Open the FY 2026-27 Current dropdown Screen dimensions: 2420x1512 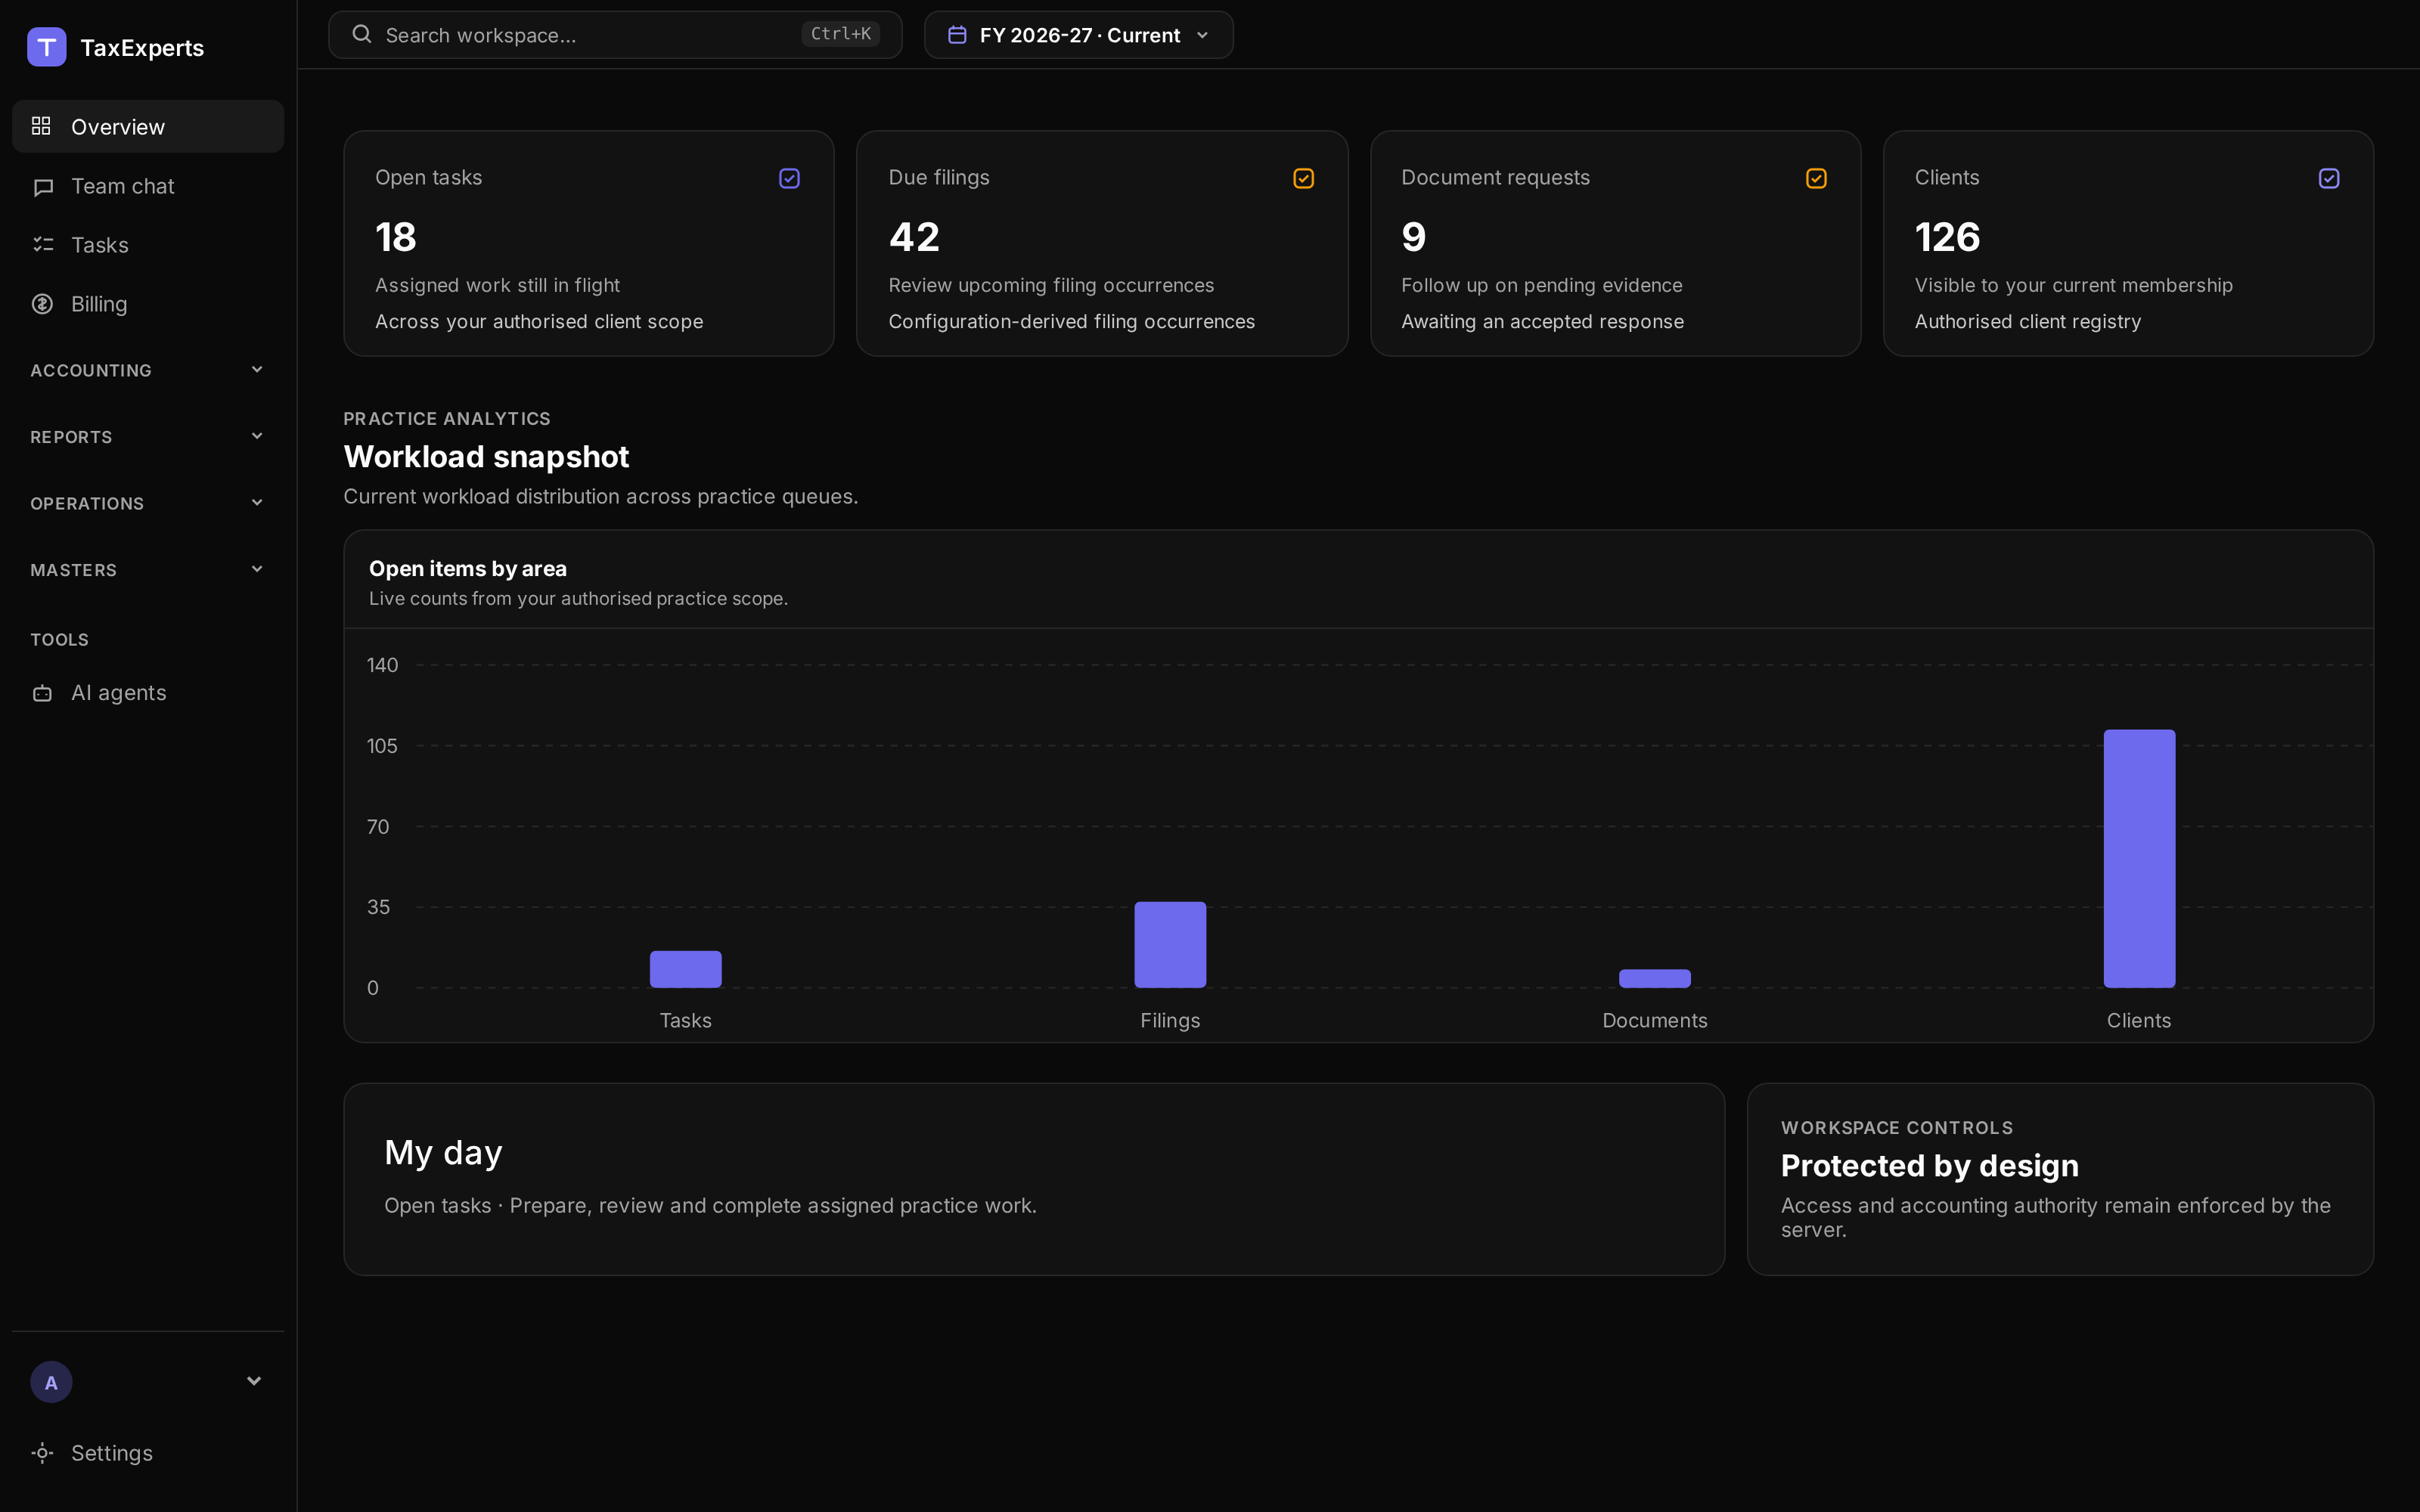(x=1078, y=35)
